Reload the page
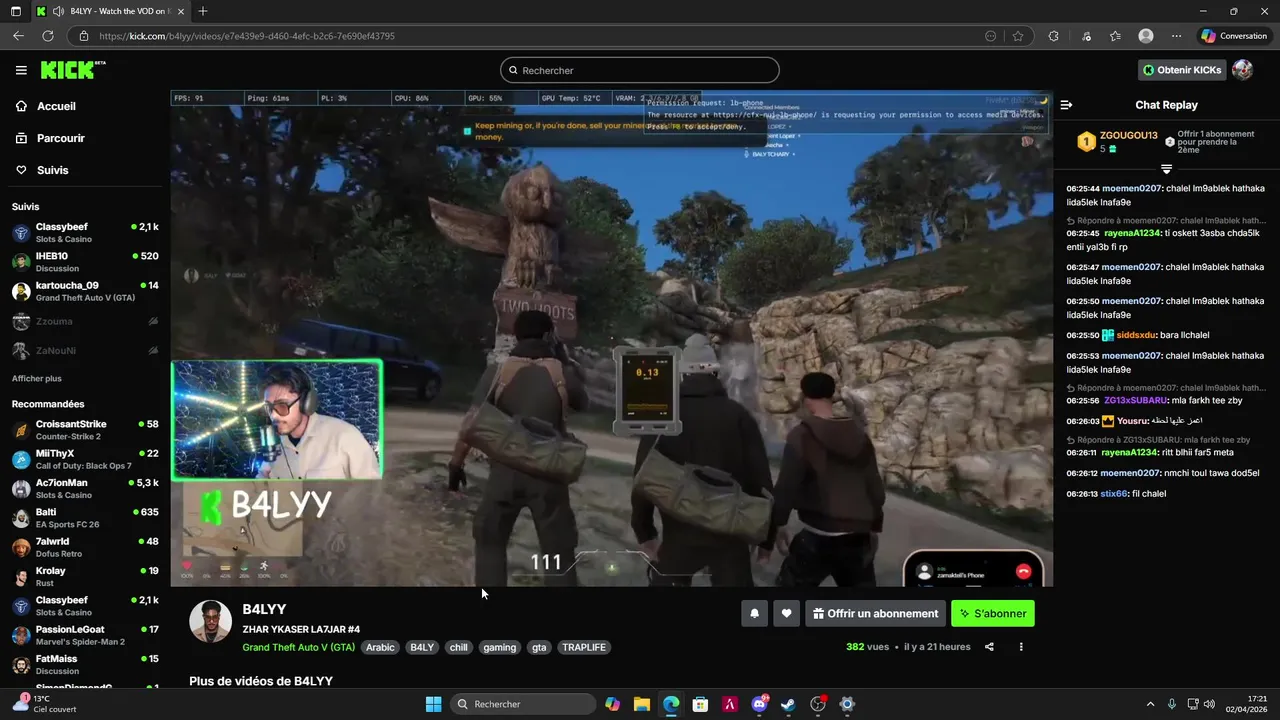This screenshot has height=720, width=1280. [x=48, y=36]
